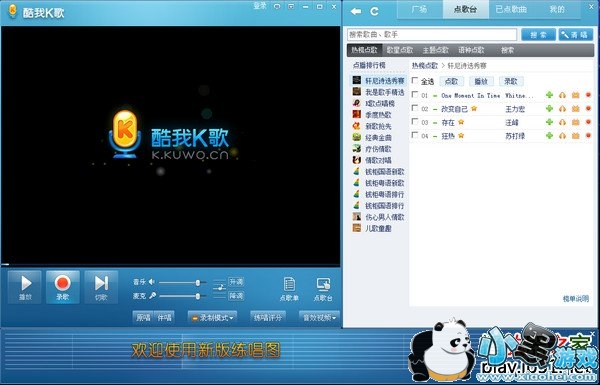Open 练唱评分 scoring mode

click(x=267, y=318)
